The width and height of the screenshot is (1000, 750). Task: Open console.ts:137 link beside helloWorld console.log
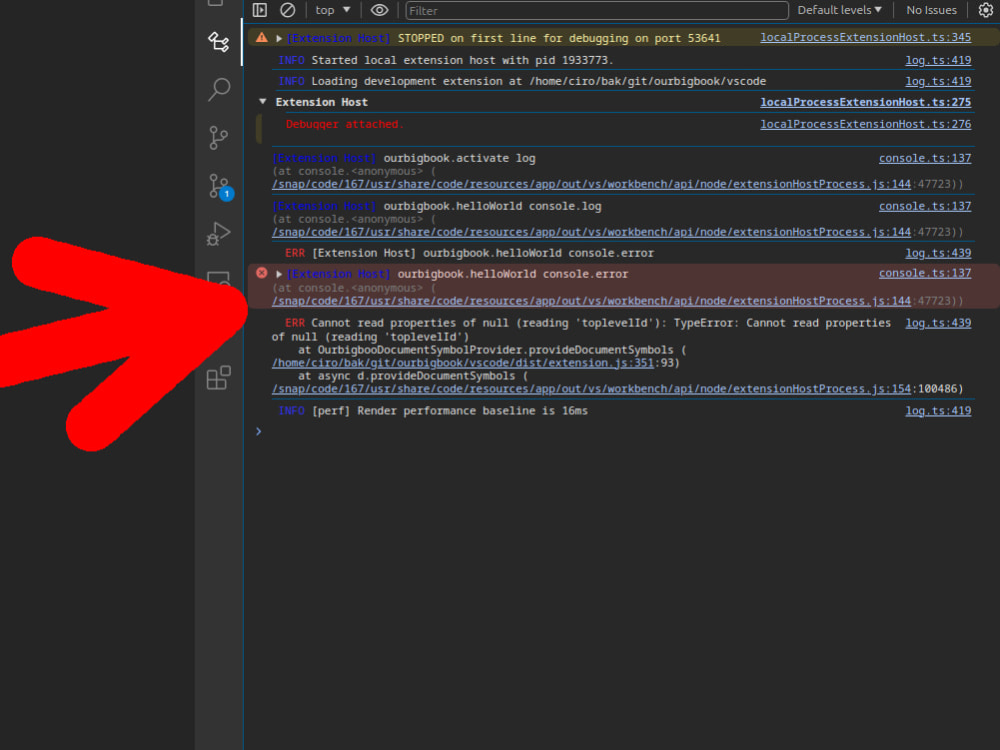[x=925, y=206]
